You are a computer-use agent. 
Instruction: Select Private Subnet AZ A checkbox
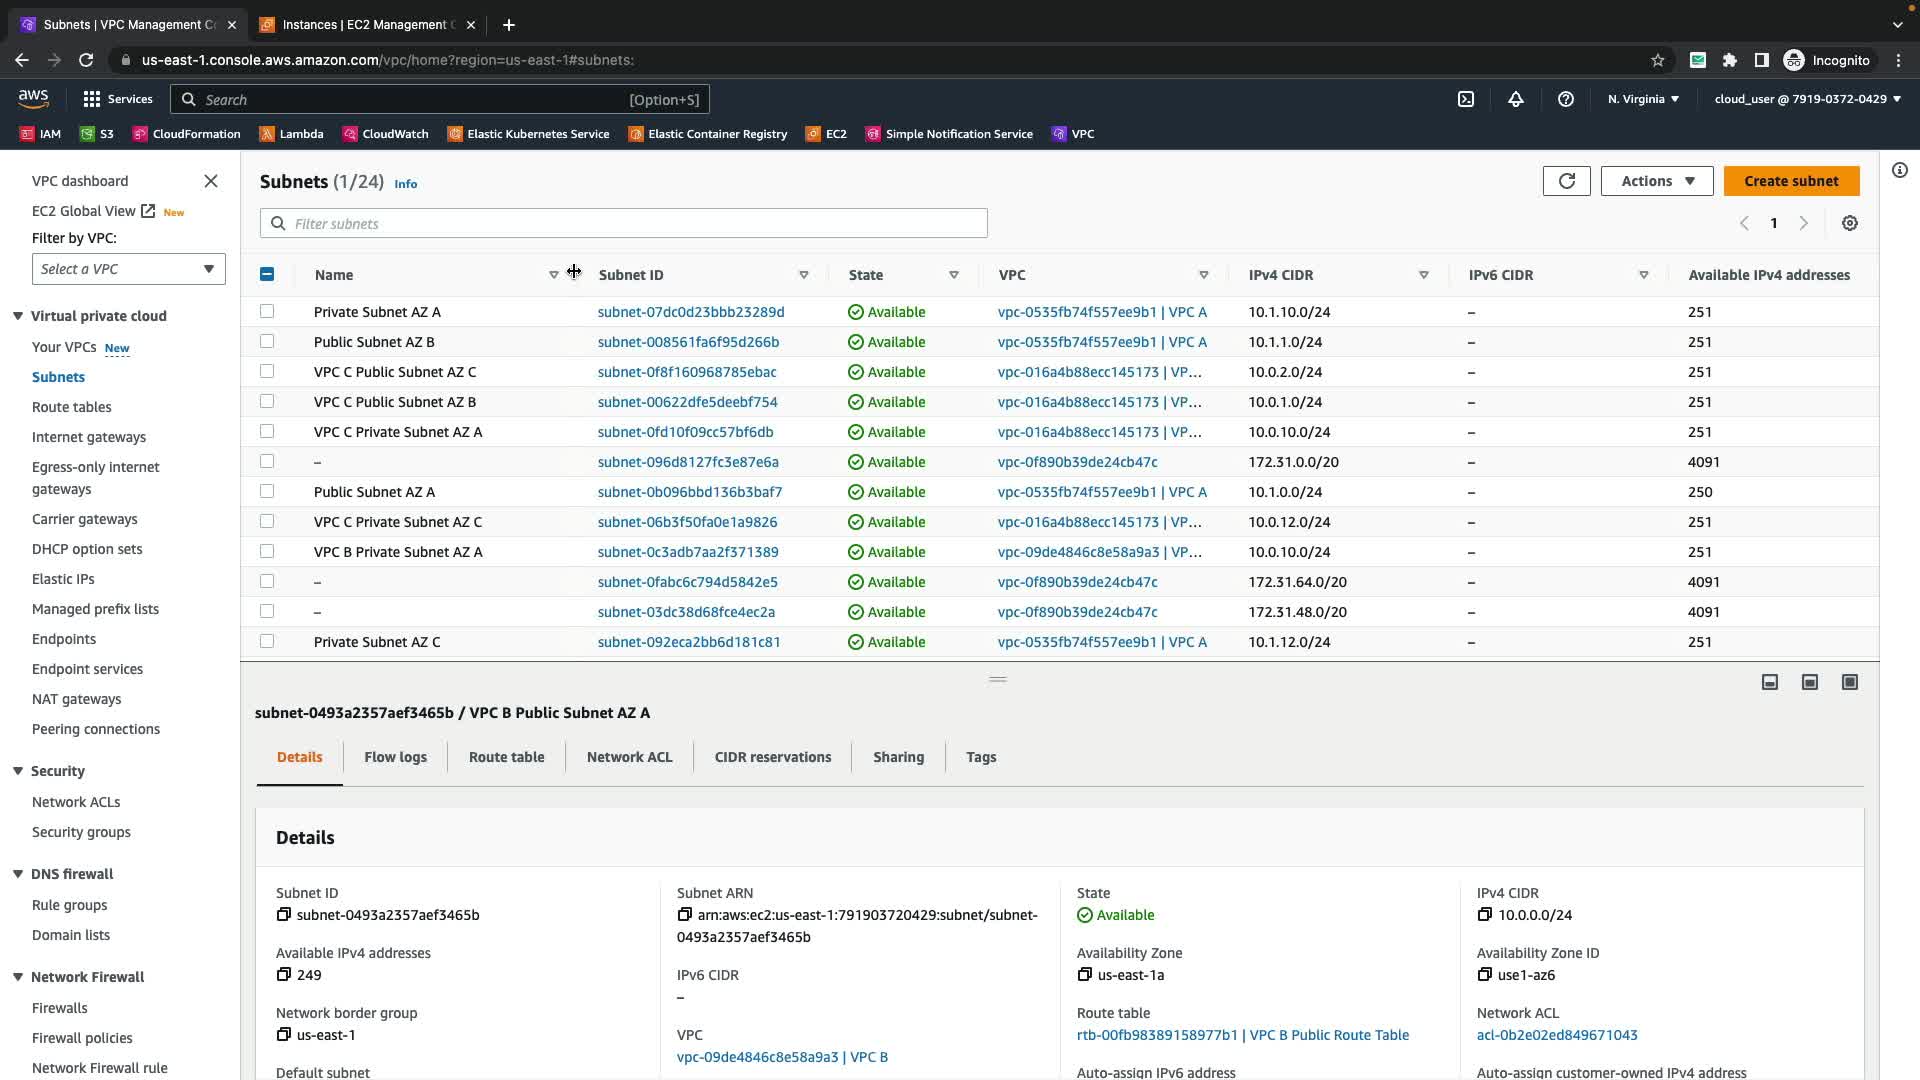click(267, 311)
